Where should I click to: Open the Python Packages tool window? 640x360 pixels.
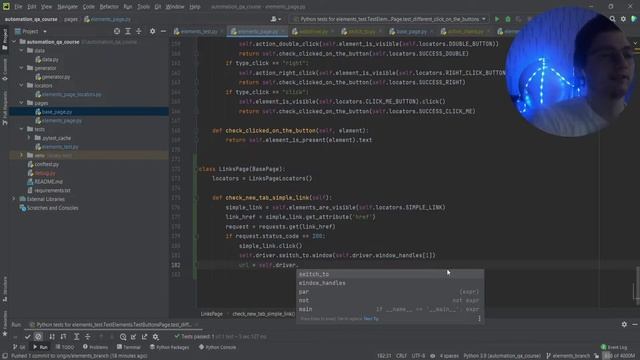(169, 347)
